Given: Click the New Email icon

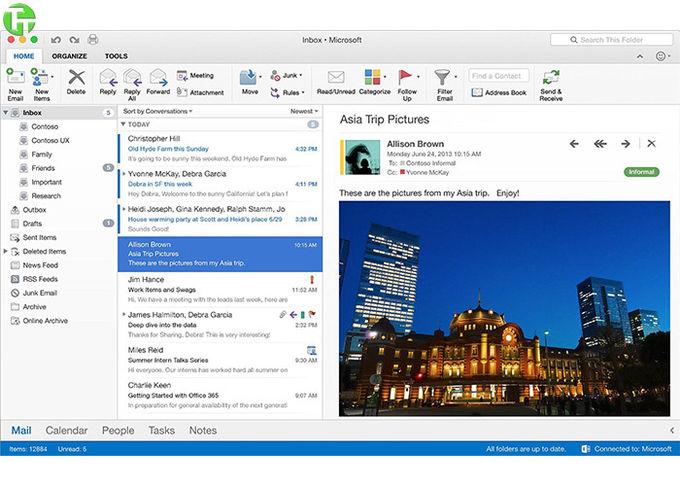Looking at the screenshot, I should click(15, 77).
